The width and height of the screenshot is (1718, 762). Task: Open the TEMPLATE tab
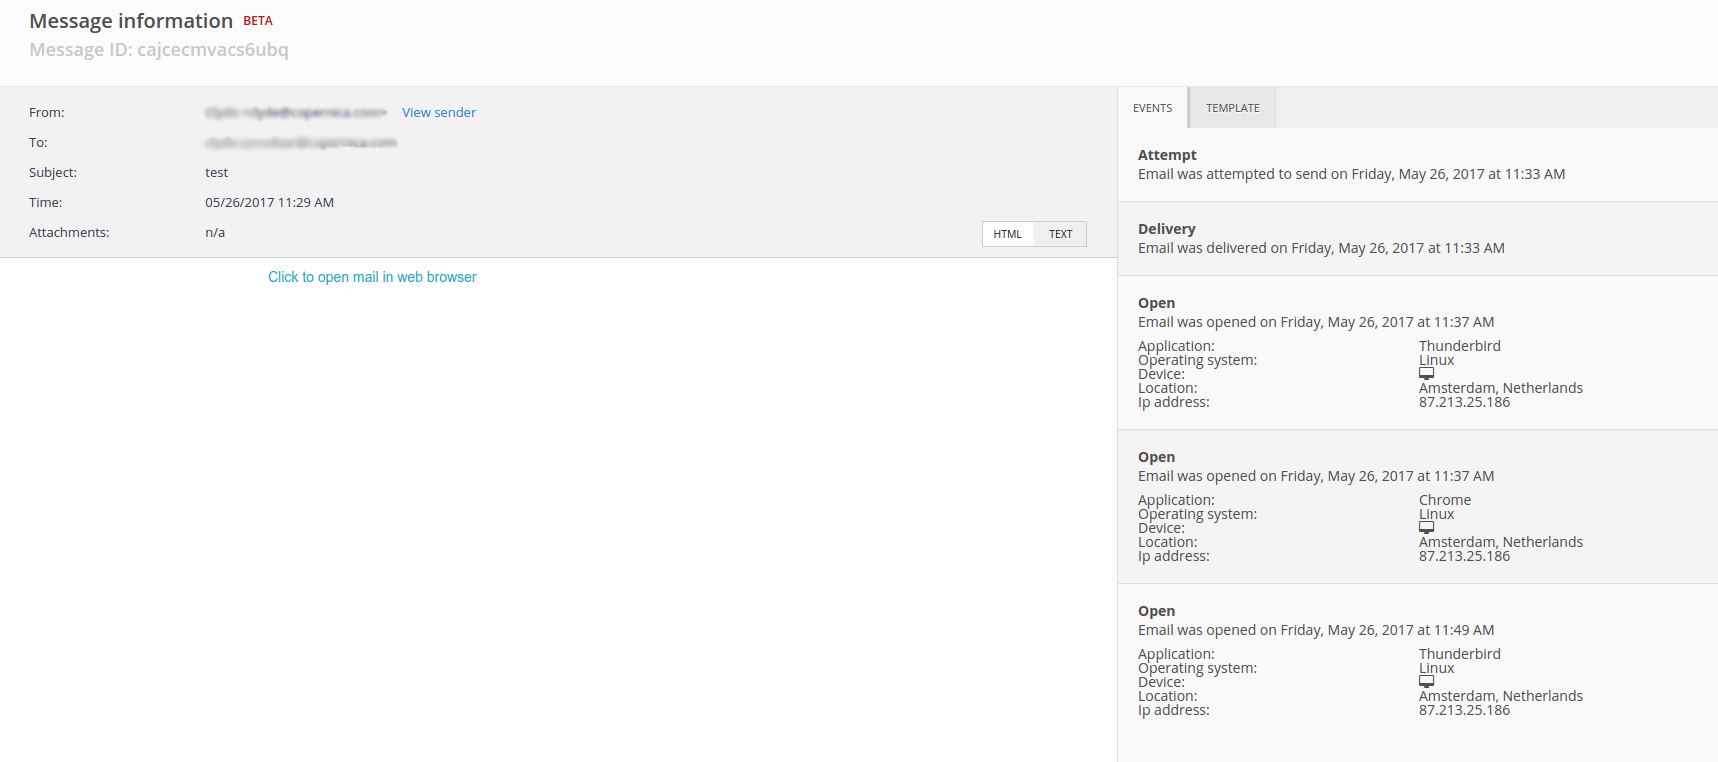pos(1232,108)
